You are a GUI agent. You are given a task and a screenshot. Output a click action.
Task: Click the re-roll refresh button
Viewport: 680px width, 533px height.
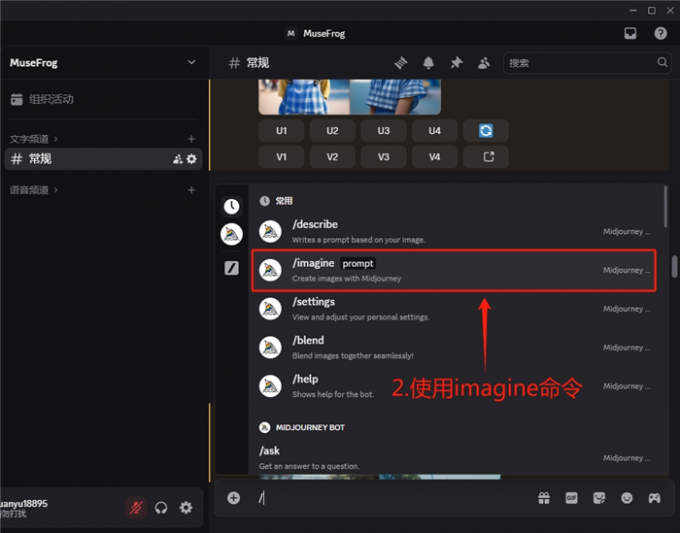(486, 131)
